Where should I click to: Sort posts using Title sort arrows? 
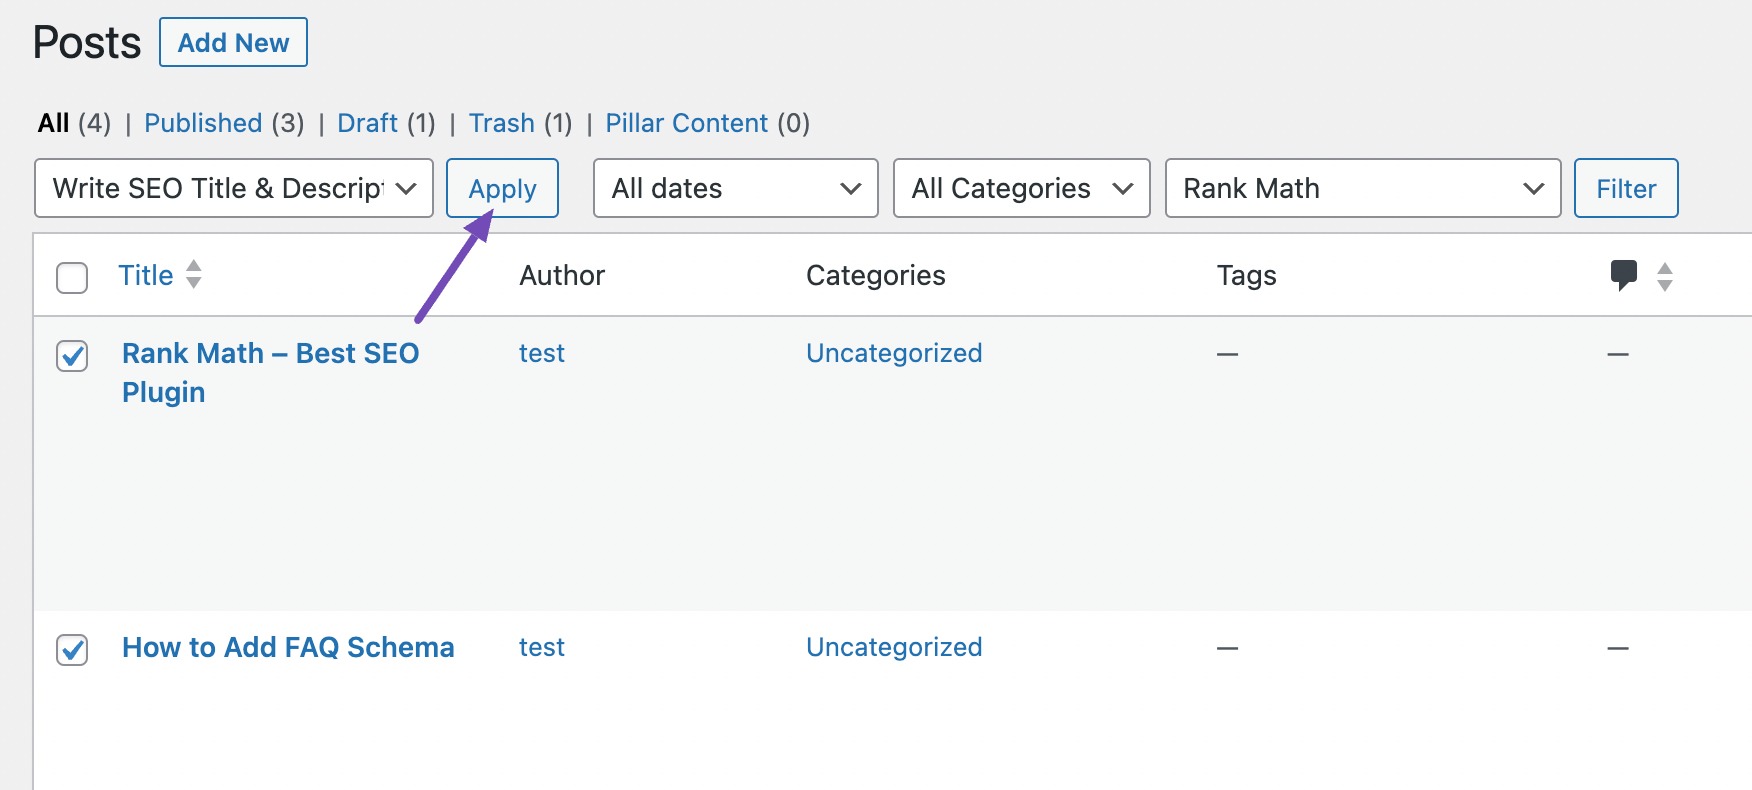click(194, 274)
